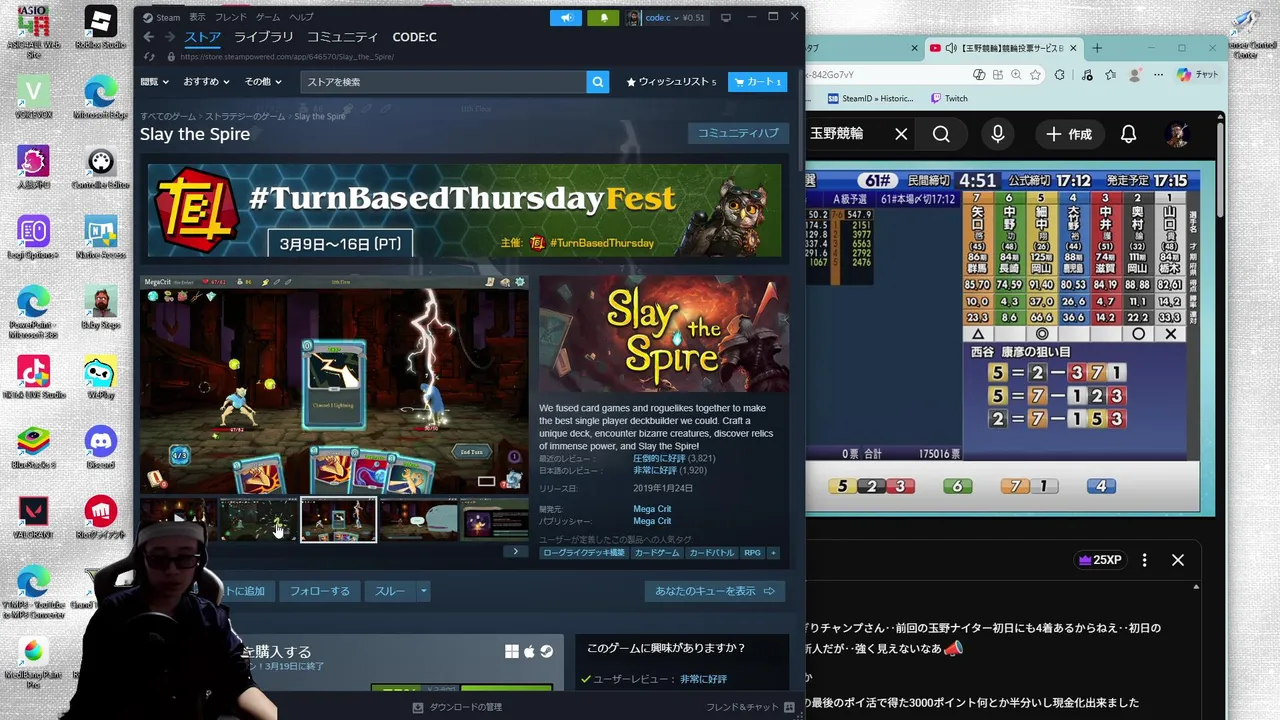
Task: Click カードゲーム tag
Action: coord(657,552)
